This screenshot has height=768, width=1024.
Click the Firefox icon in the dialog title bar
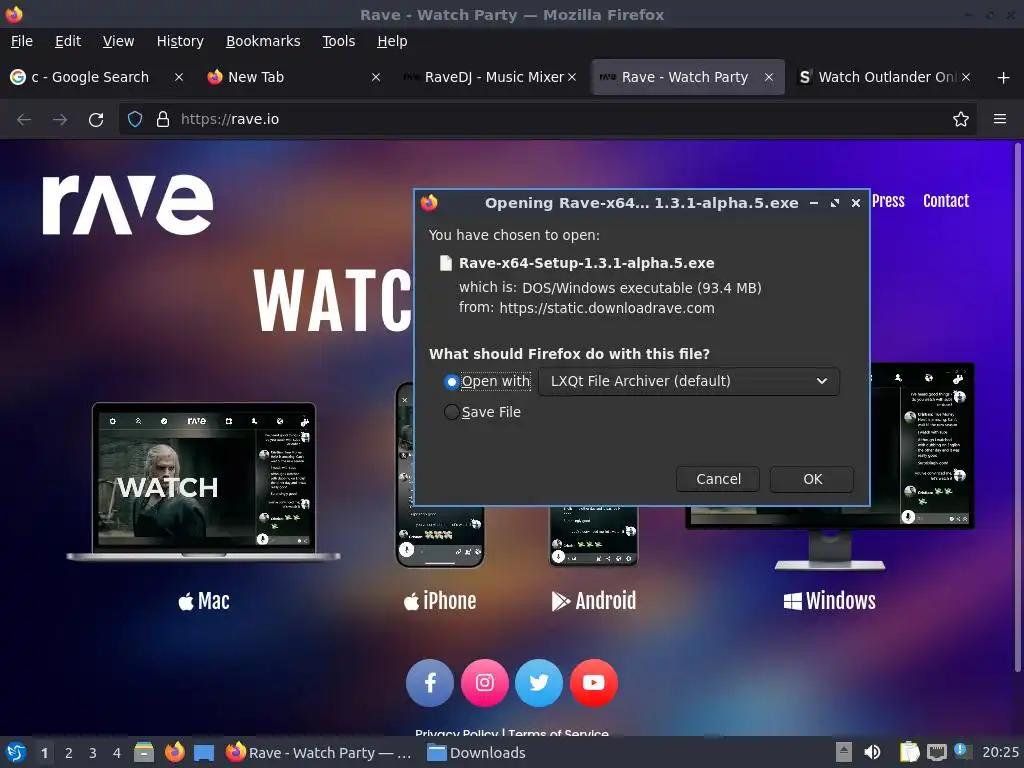click(x=429, y=203)
